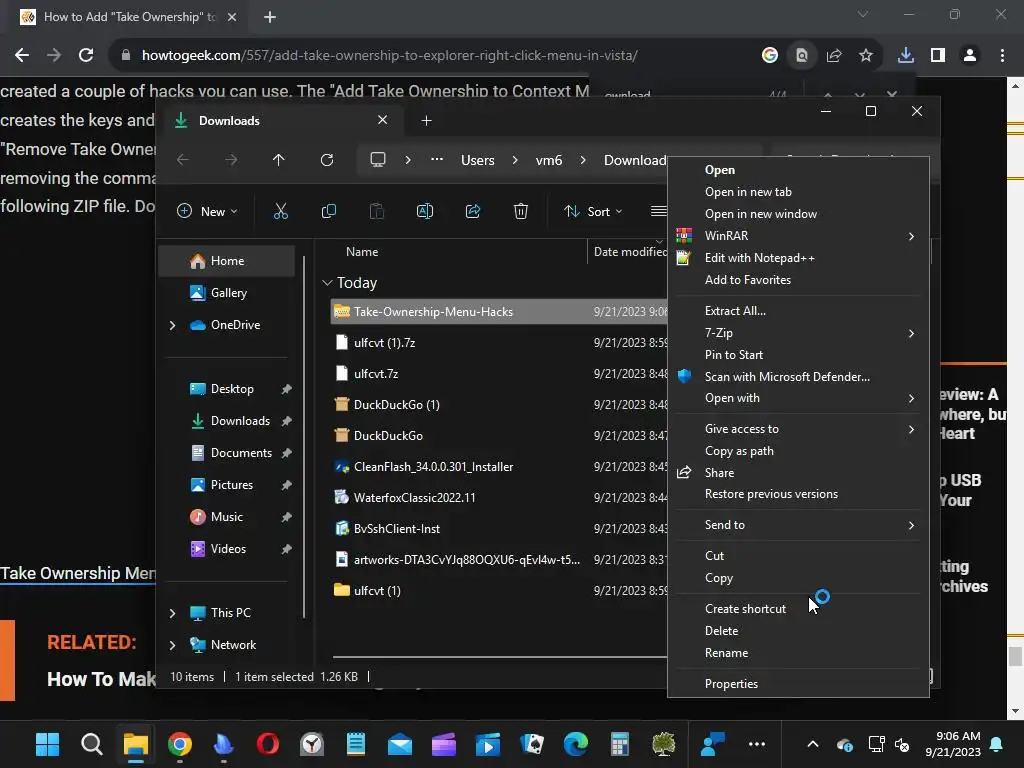Viewport: 1024px width, 768px height.
Task: Expand the This PC tree node
Action: tap(172, 613)
